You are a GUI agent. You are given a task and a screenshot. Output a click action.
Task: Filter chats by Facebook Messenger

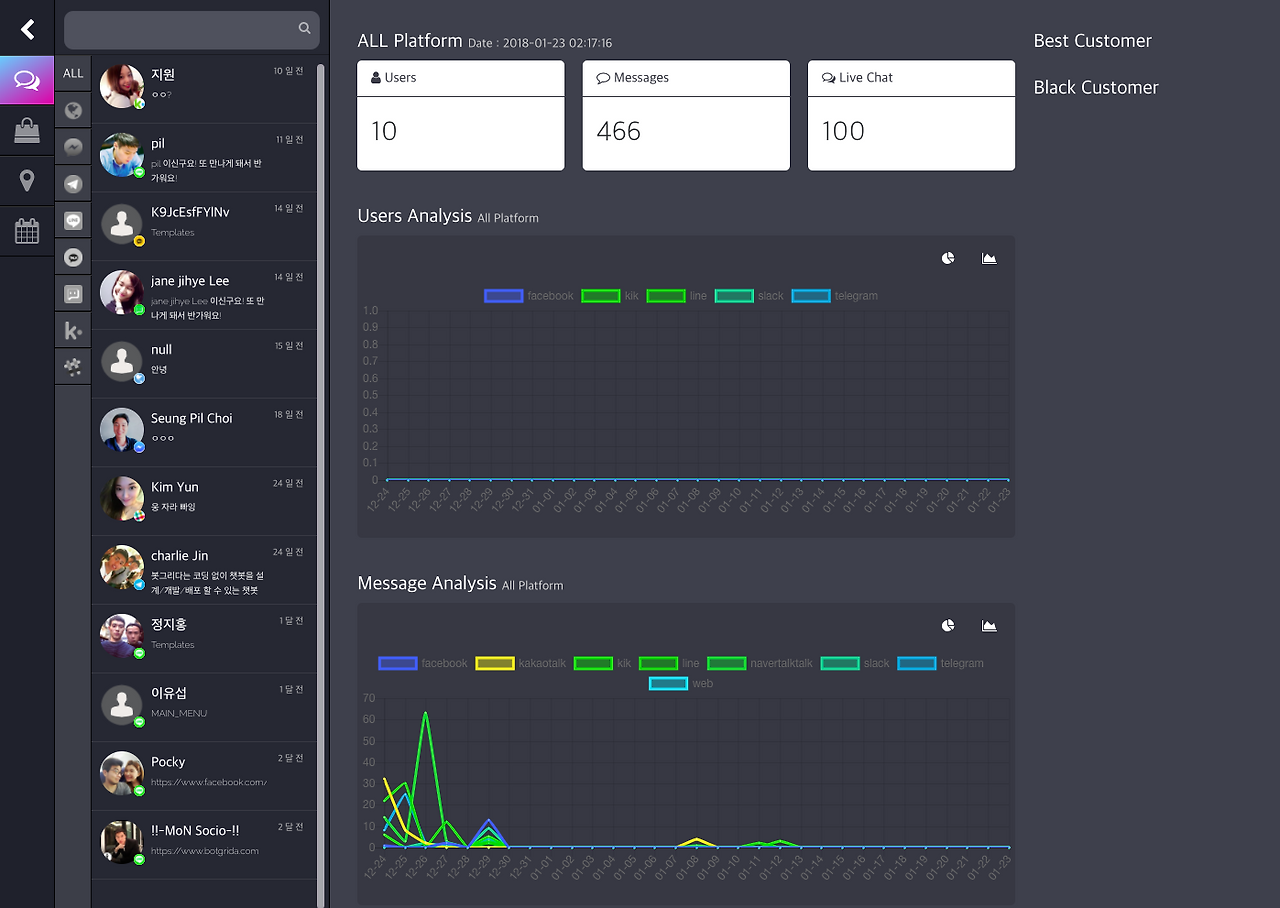click(x=73, y=147)
